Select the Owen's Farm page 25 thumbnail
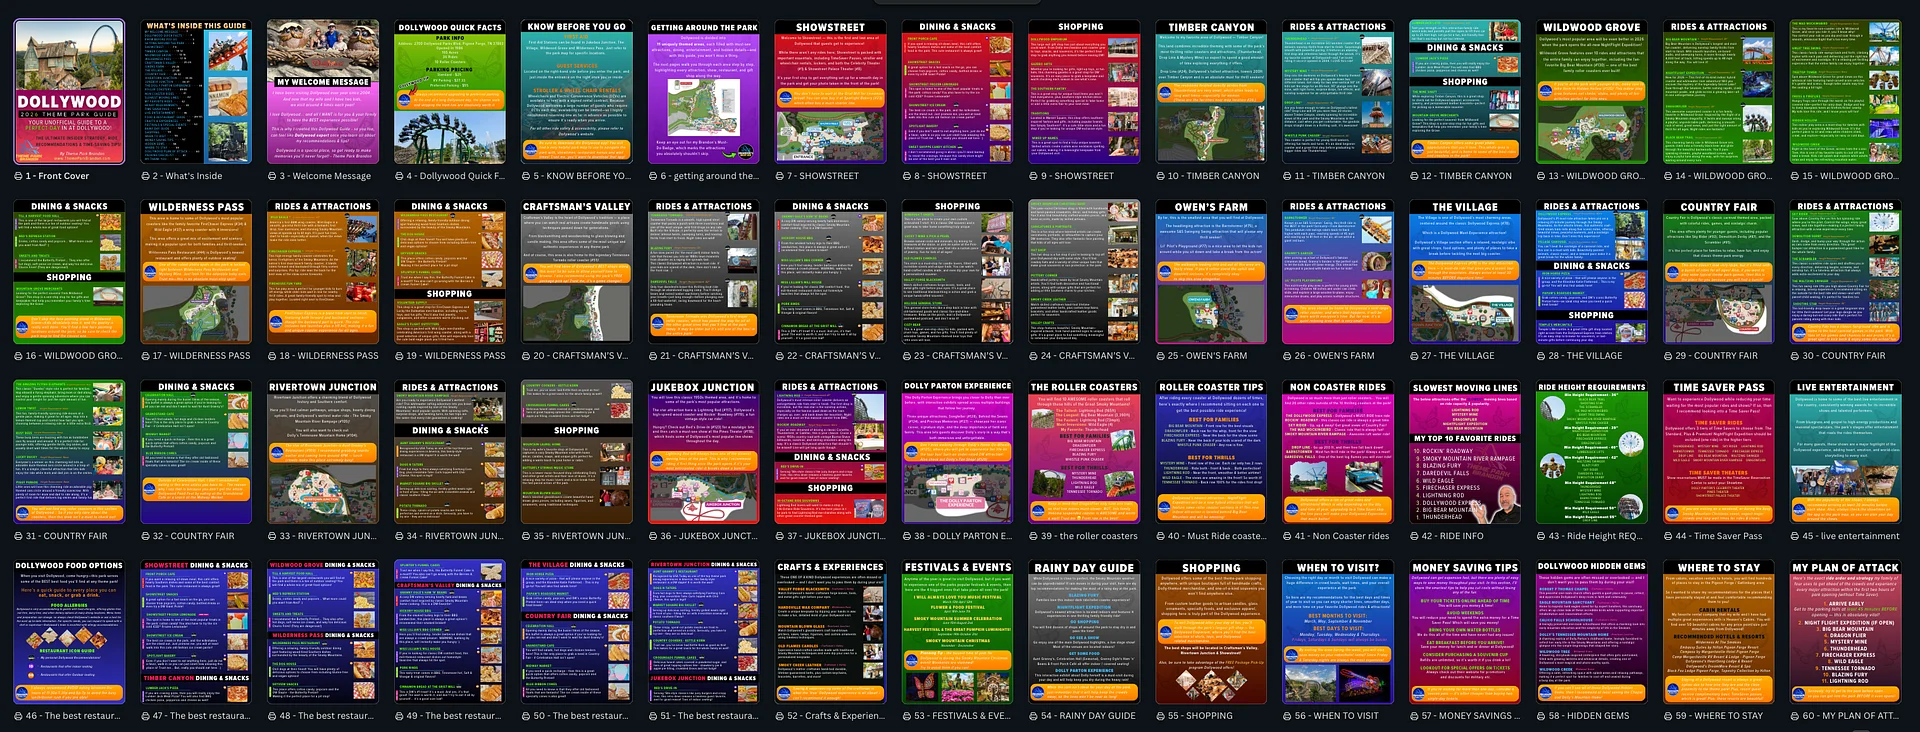Viewport: 1920px width, 732px height. 1211,272
